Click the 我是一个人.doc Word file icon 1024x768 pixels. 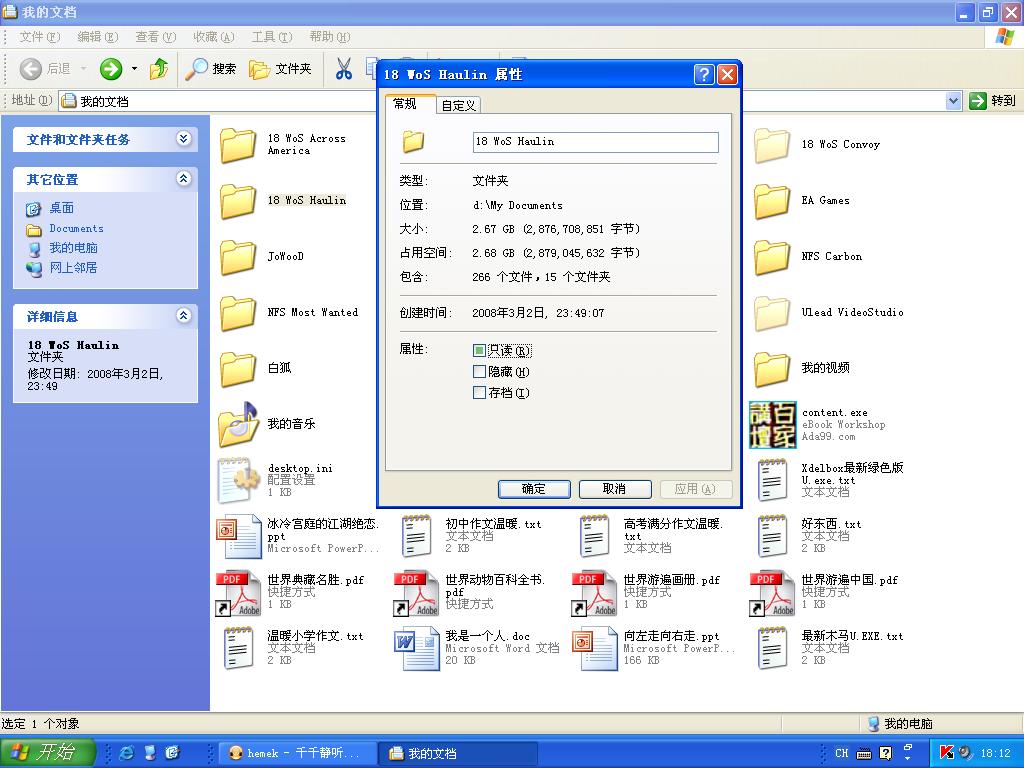[x=416, y=648]
